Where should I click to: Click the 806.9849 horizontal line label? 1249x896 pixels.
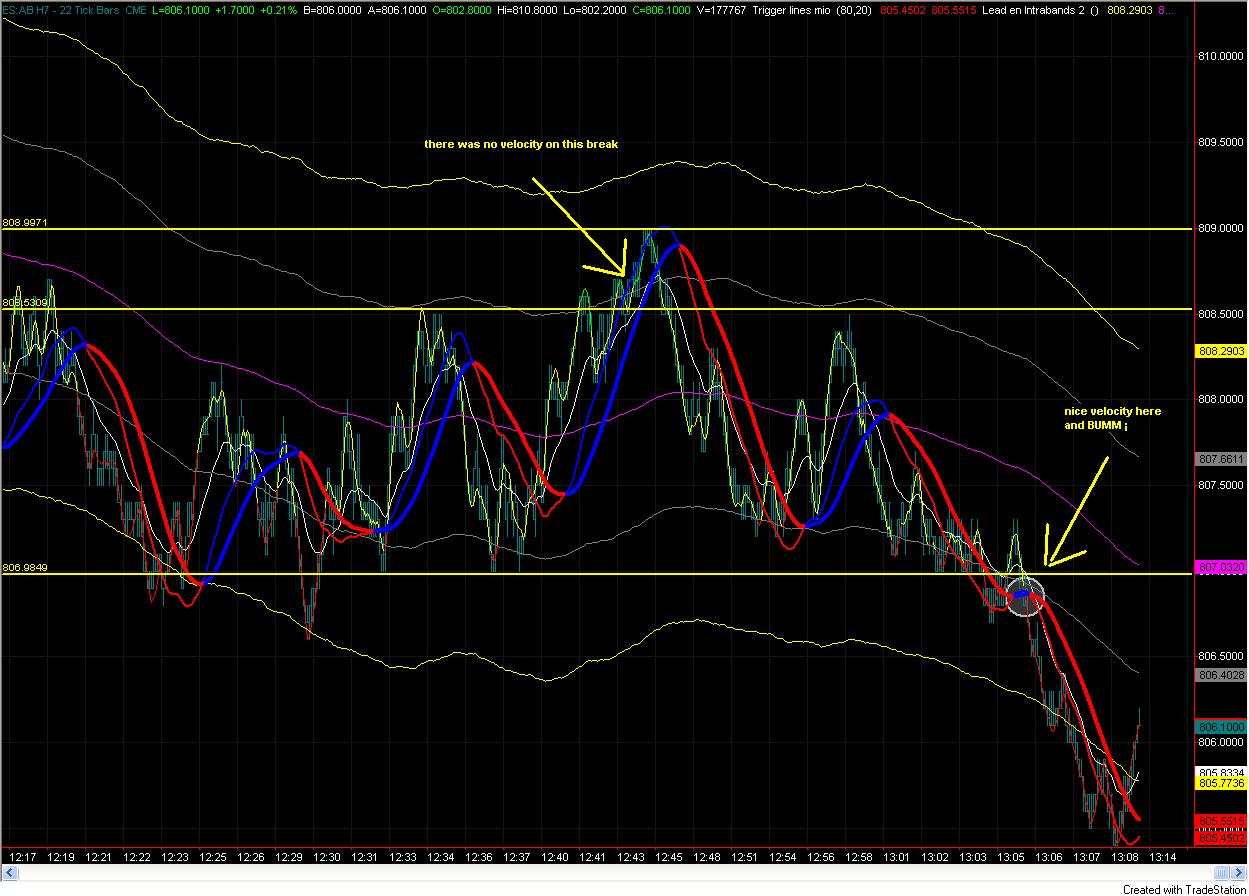click(25, 567)
